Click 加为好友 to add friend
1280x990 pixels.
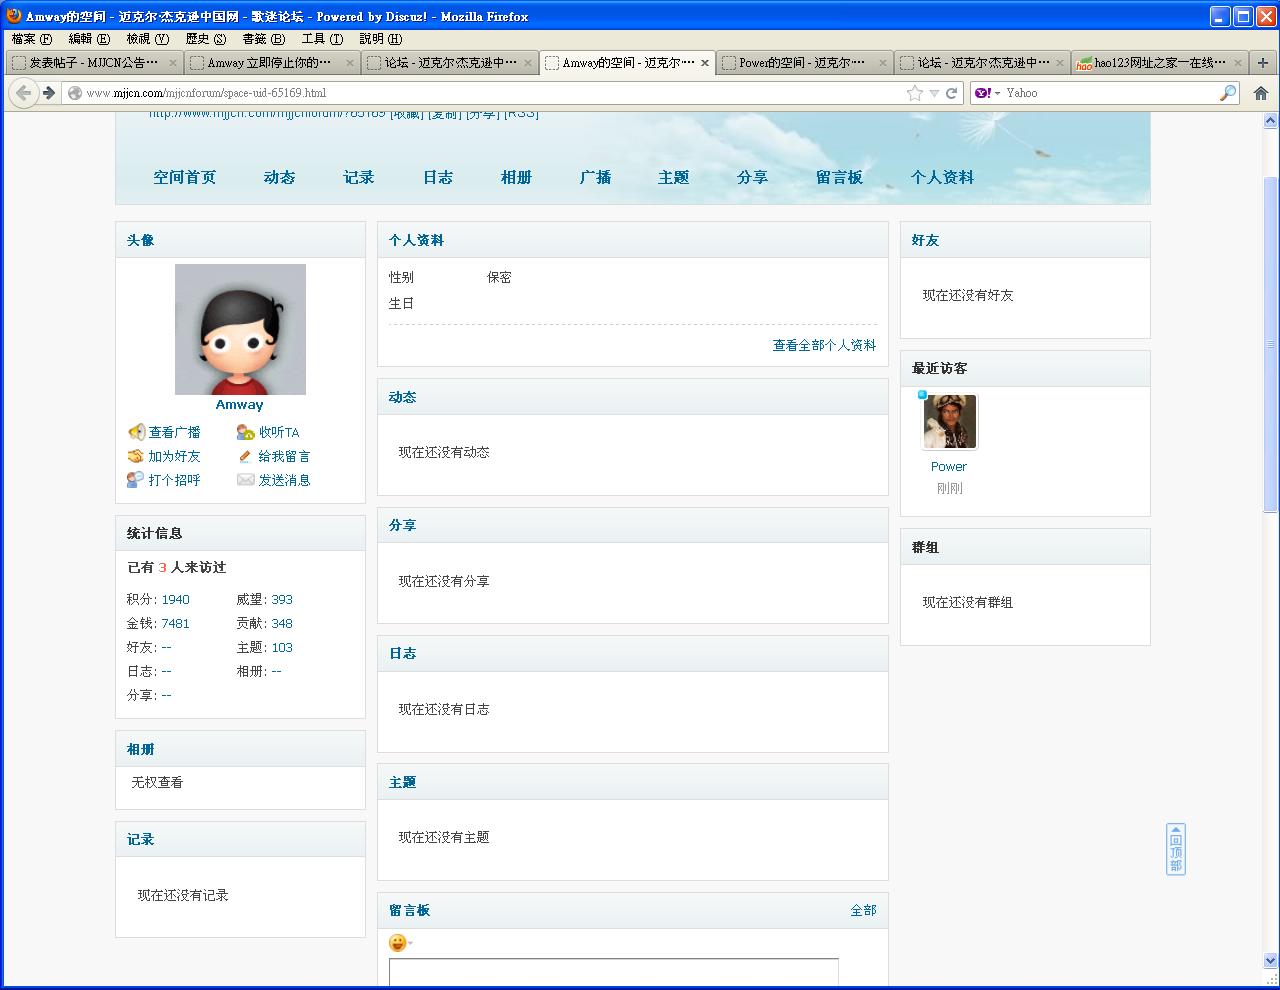pyautogui.click(x=174, y=456)
